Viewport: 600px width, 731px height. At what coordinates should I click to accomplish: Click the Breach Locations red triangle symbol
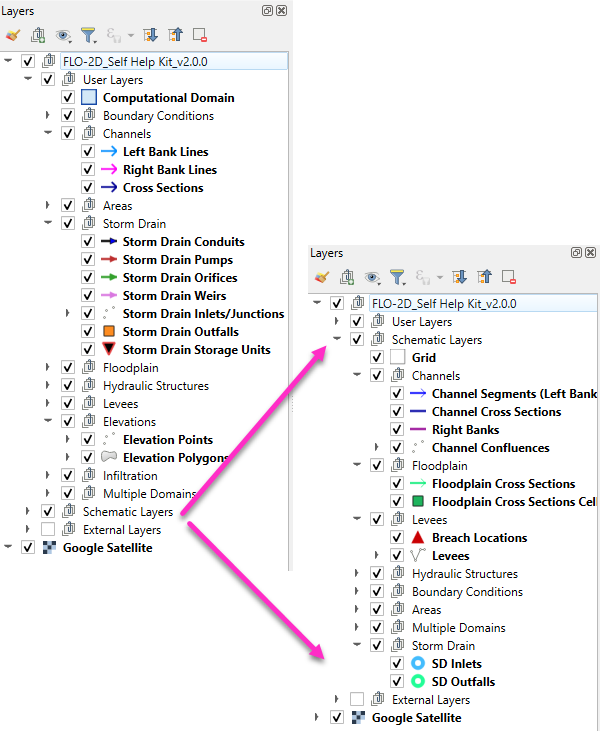[x=418, y=538]
